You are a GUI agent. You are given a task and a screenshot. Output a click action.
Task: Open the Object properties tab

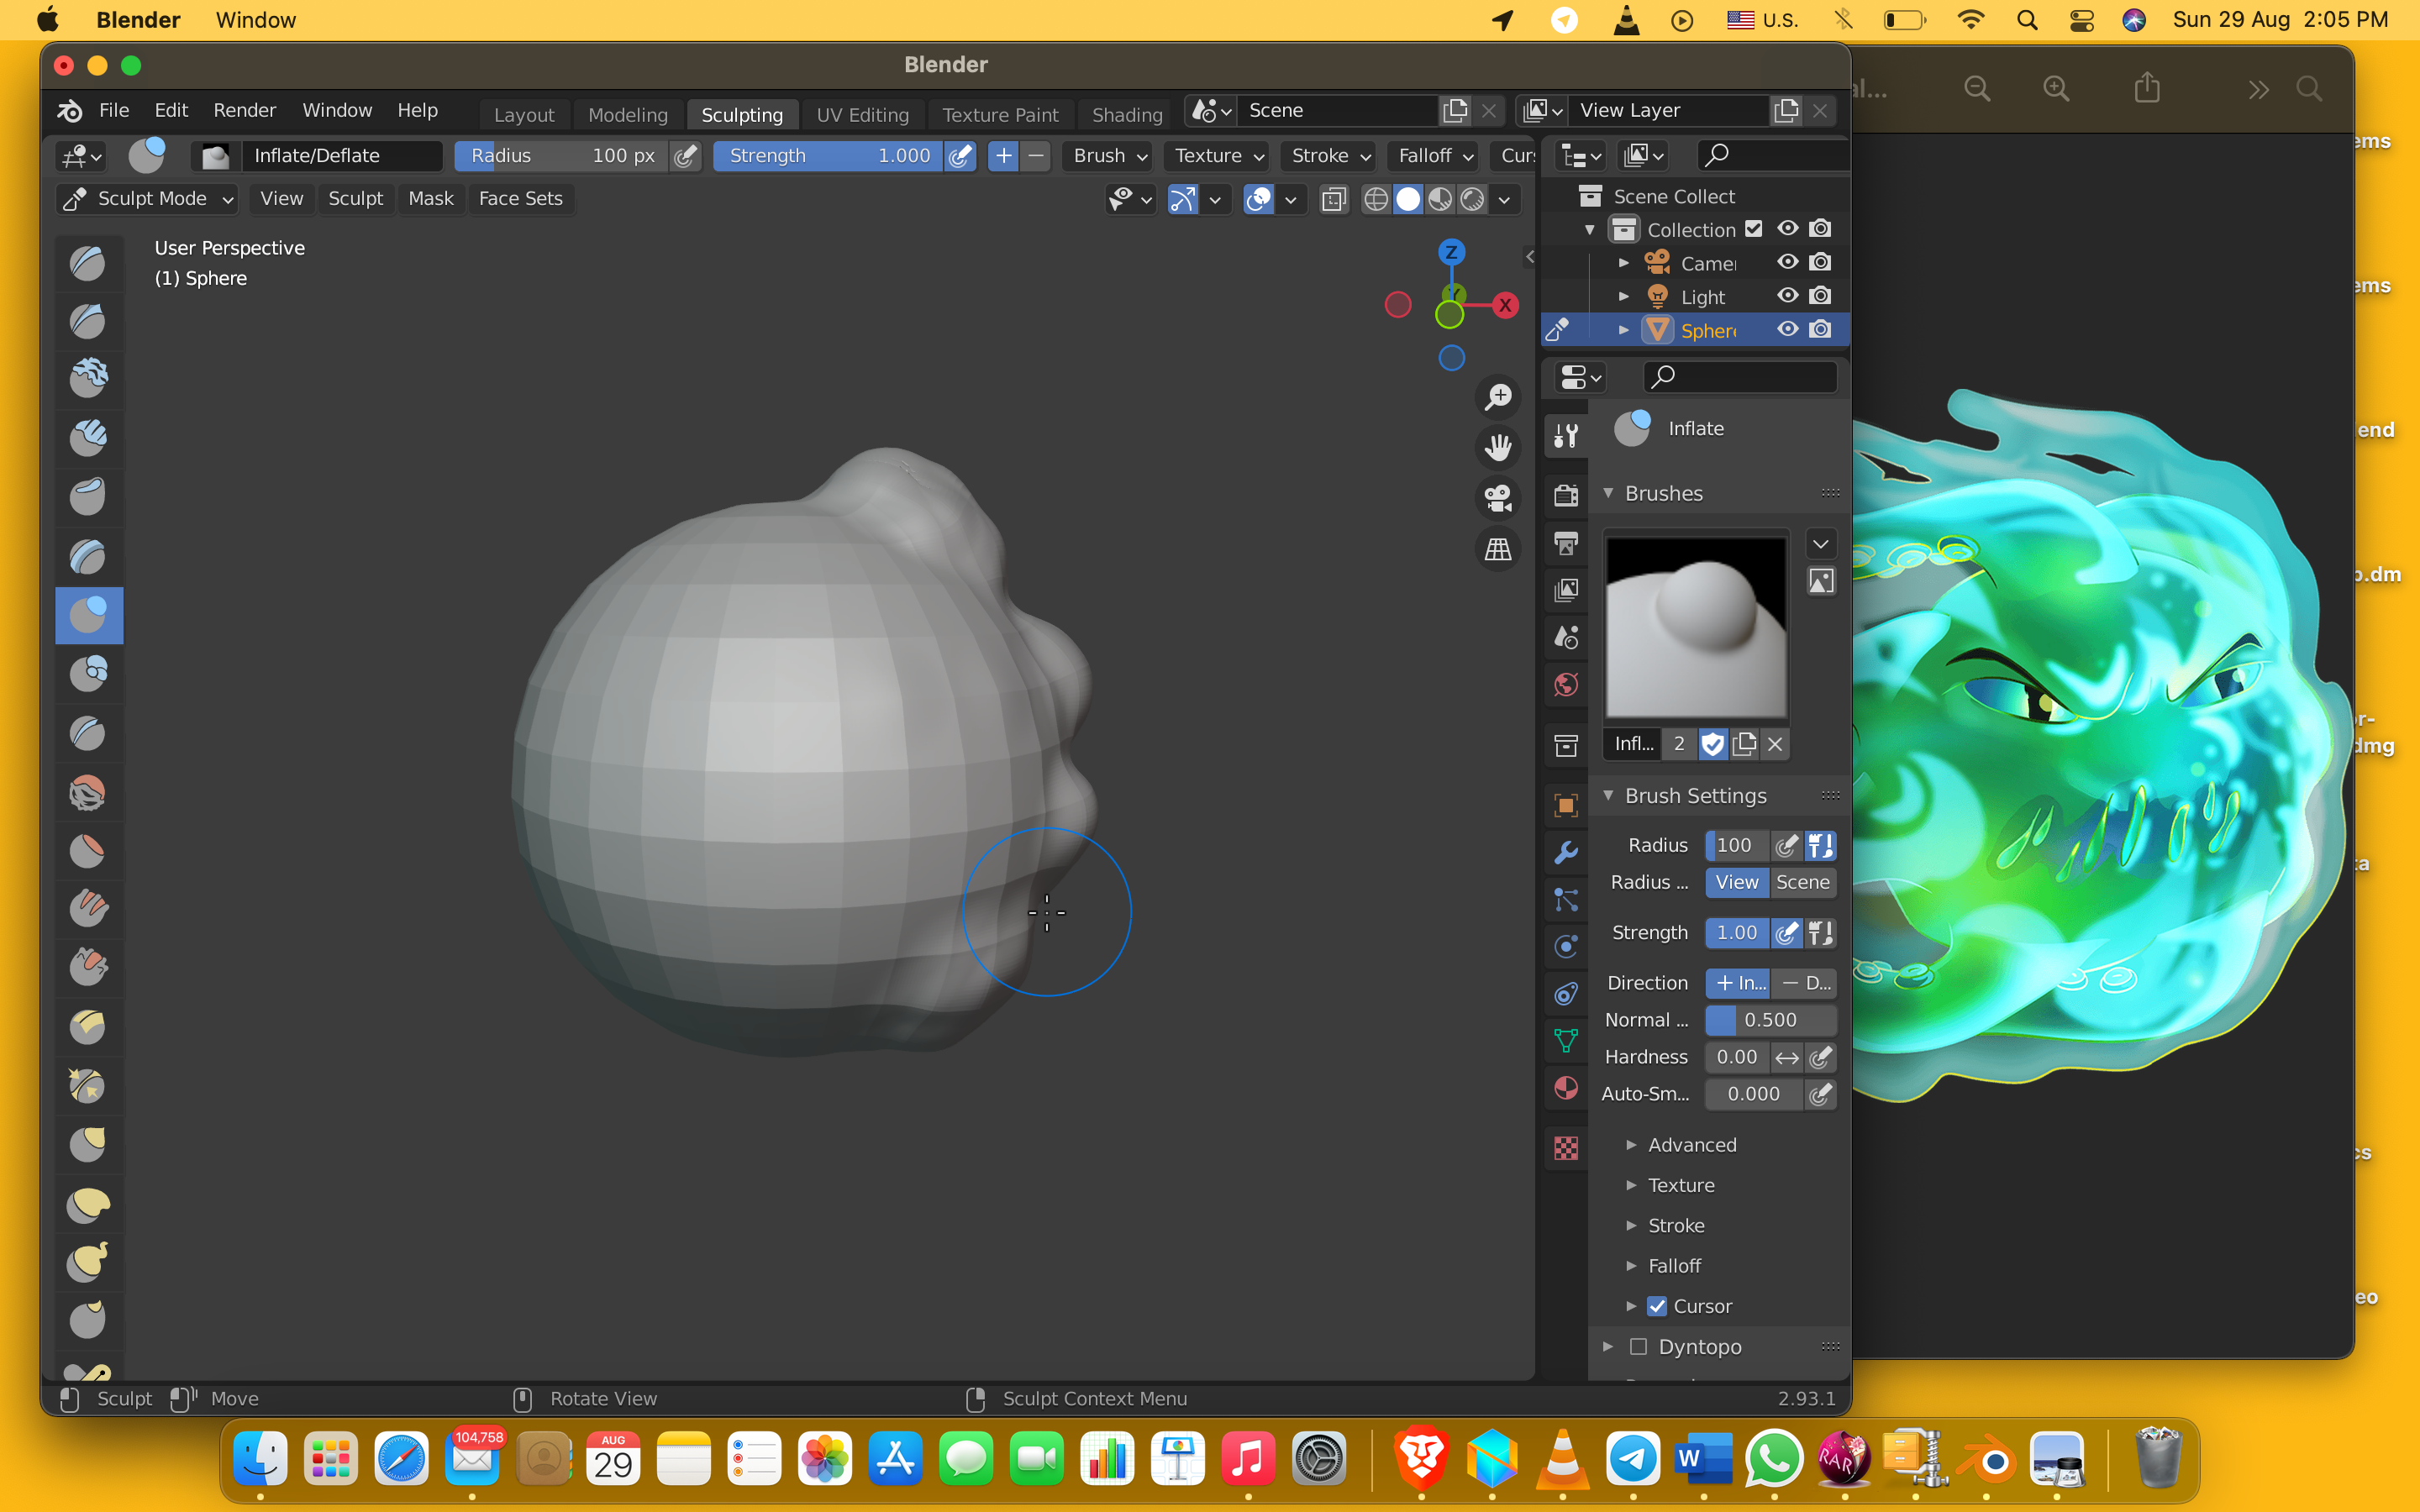(x=1566, y=805)
